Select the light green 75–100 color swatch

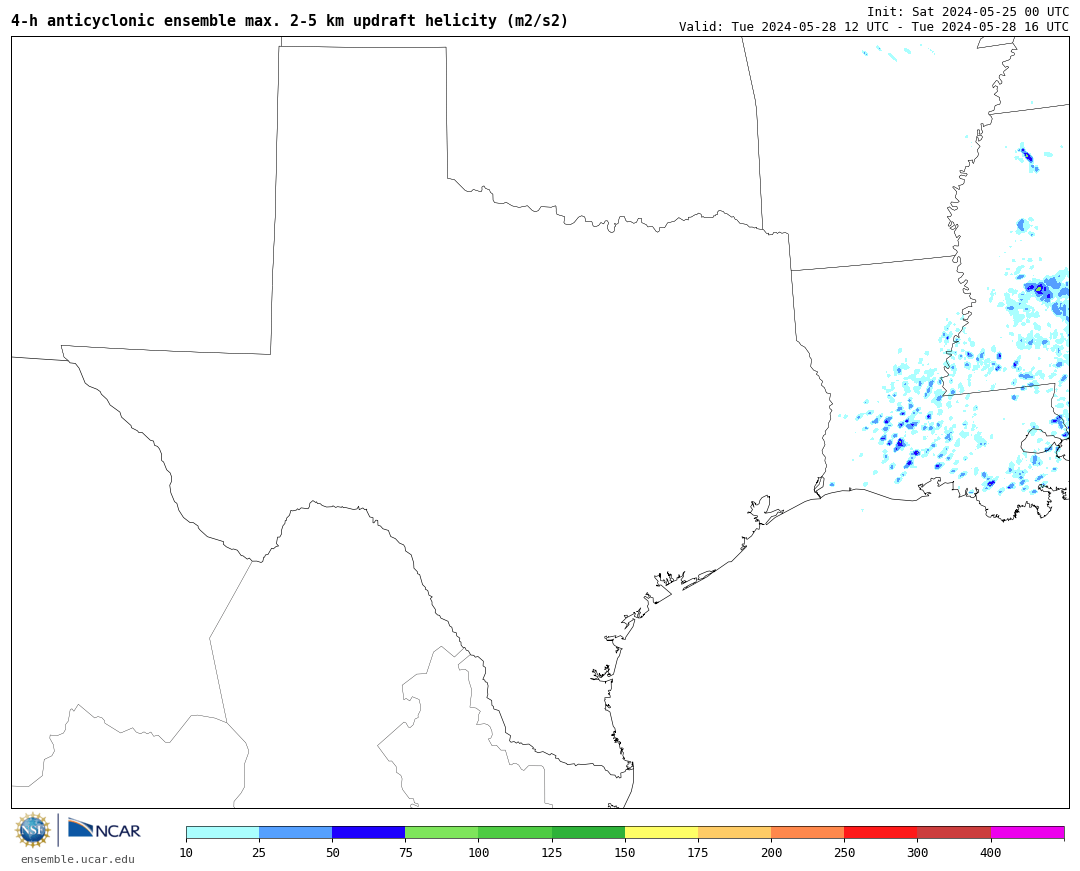click(442, 832)
